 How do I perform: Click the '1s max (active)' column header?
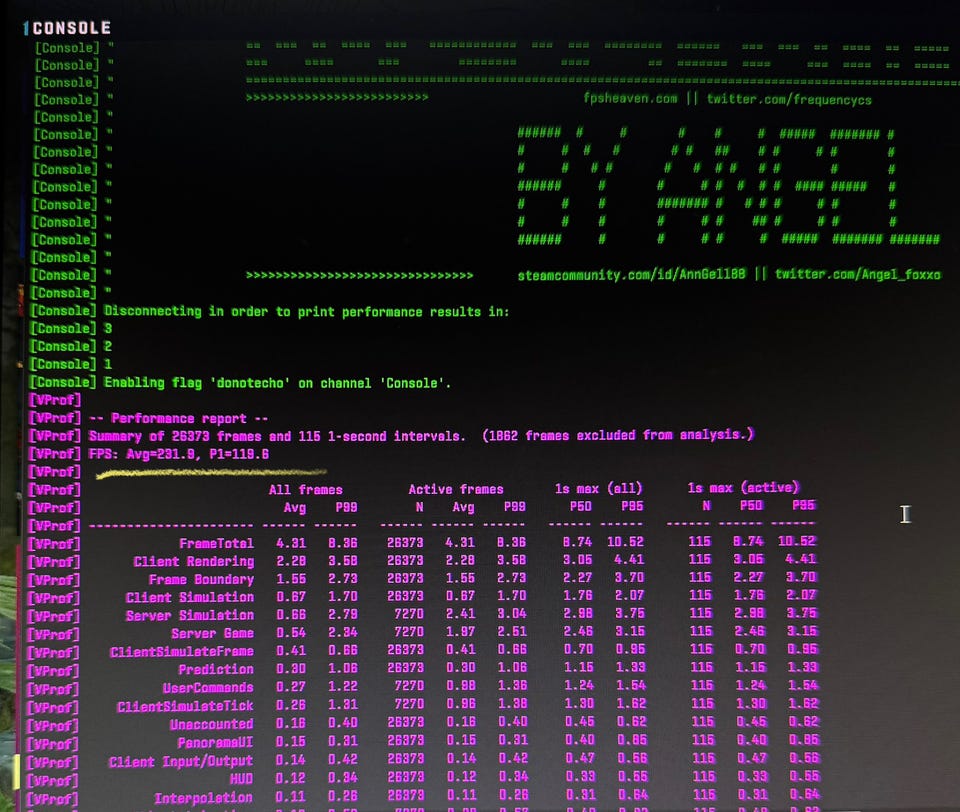tap(743, 487)
